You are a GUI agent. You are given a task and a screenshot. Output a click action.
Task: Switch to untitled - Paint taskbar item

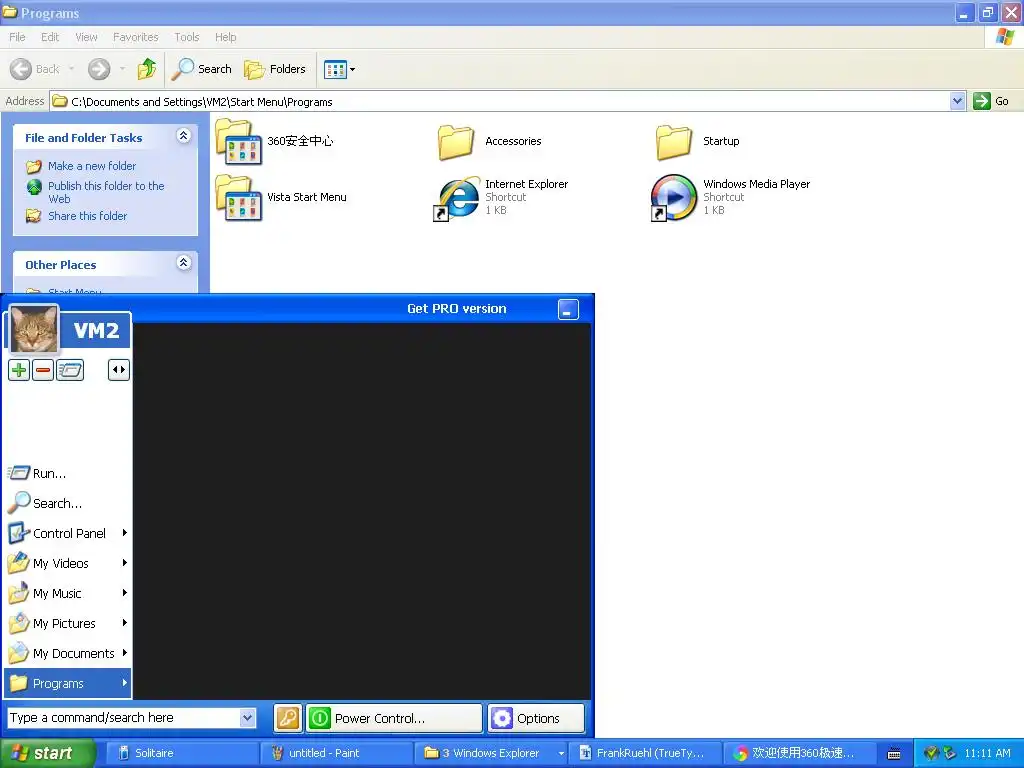[336, 753]
